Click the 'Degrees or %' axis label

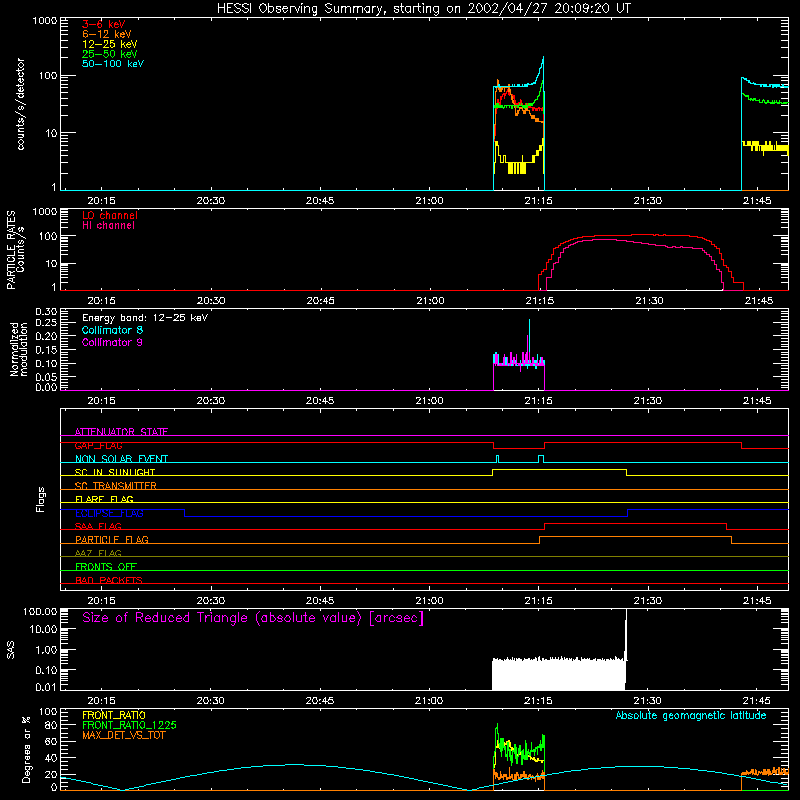click(x=27, y=749)
